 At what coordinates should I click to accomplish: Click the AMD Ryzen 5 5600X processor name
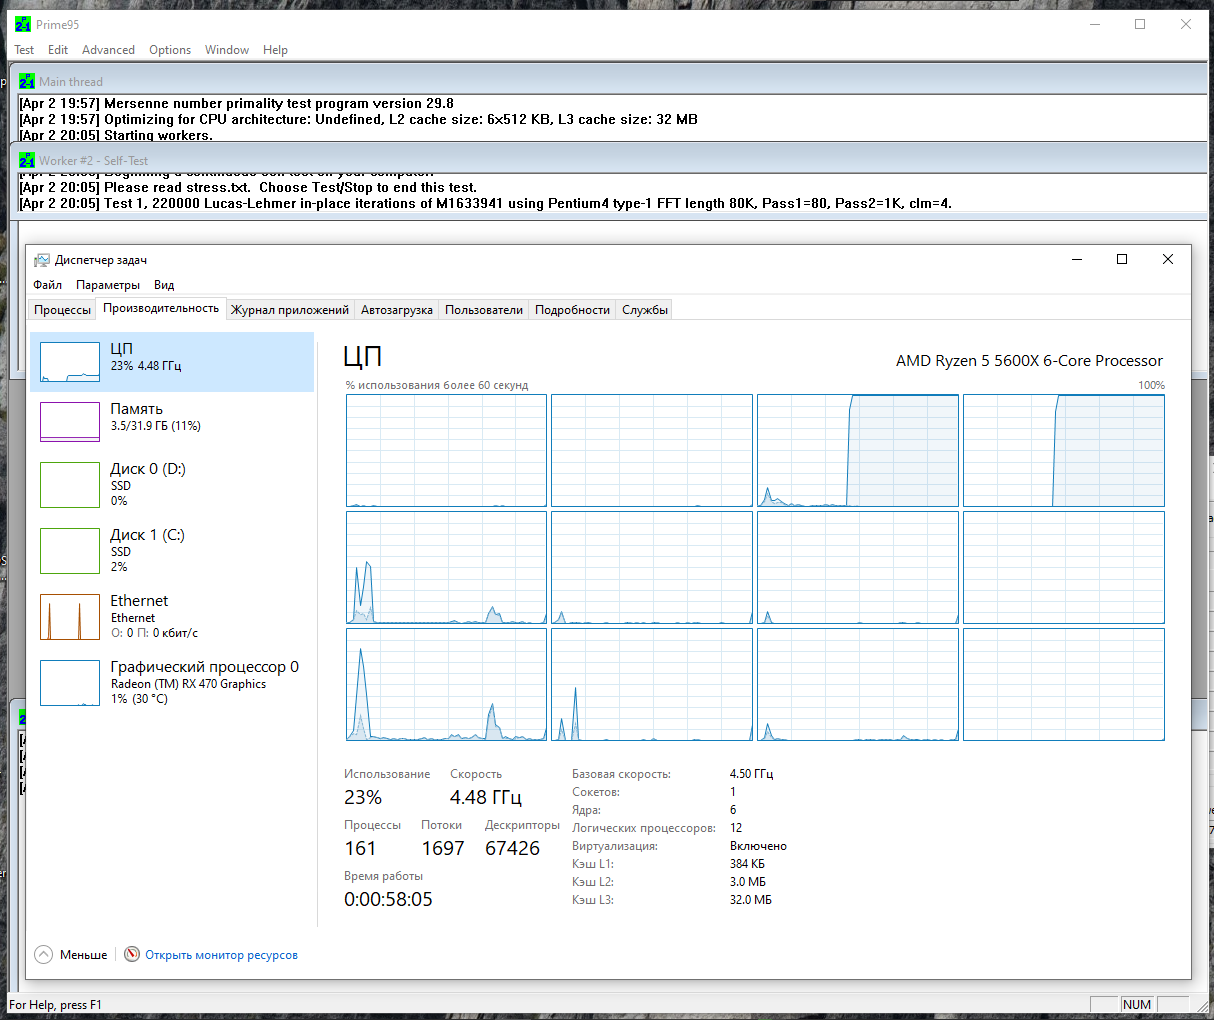[1029, 361]
